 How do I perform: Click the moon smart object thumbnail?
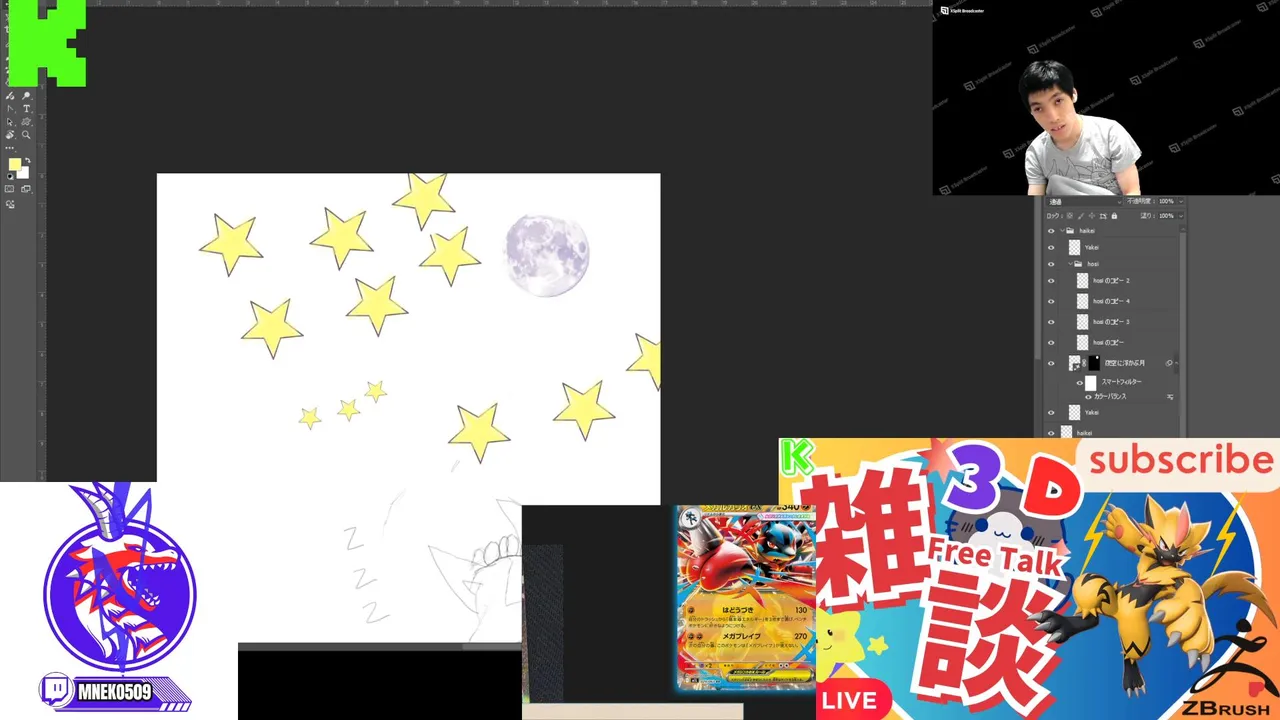pos(1075,363)
